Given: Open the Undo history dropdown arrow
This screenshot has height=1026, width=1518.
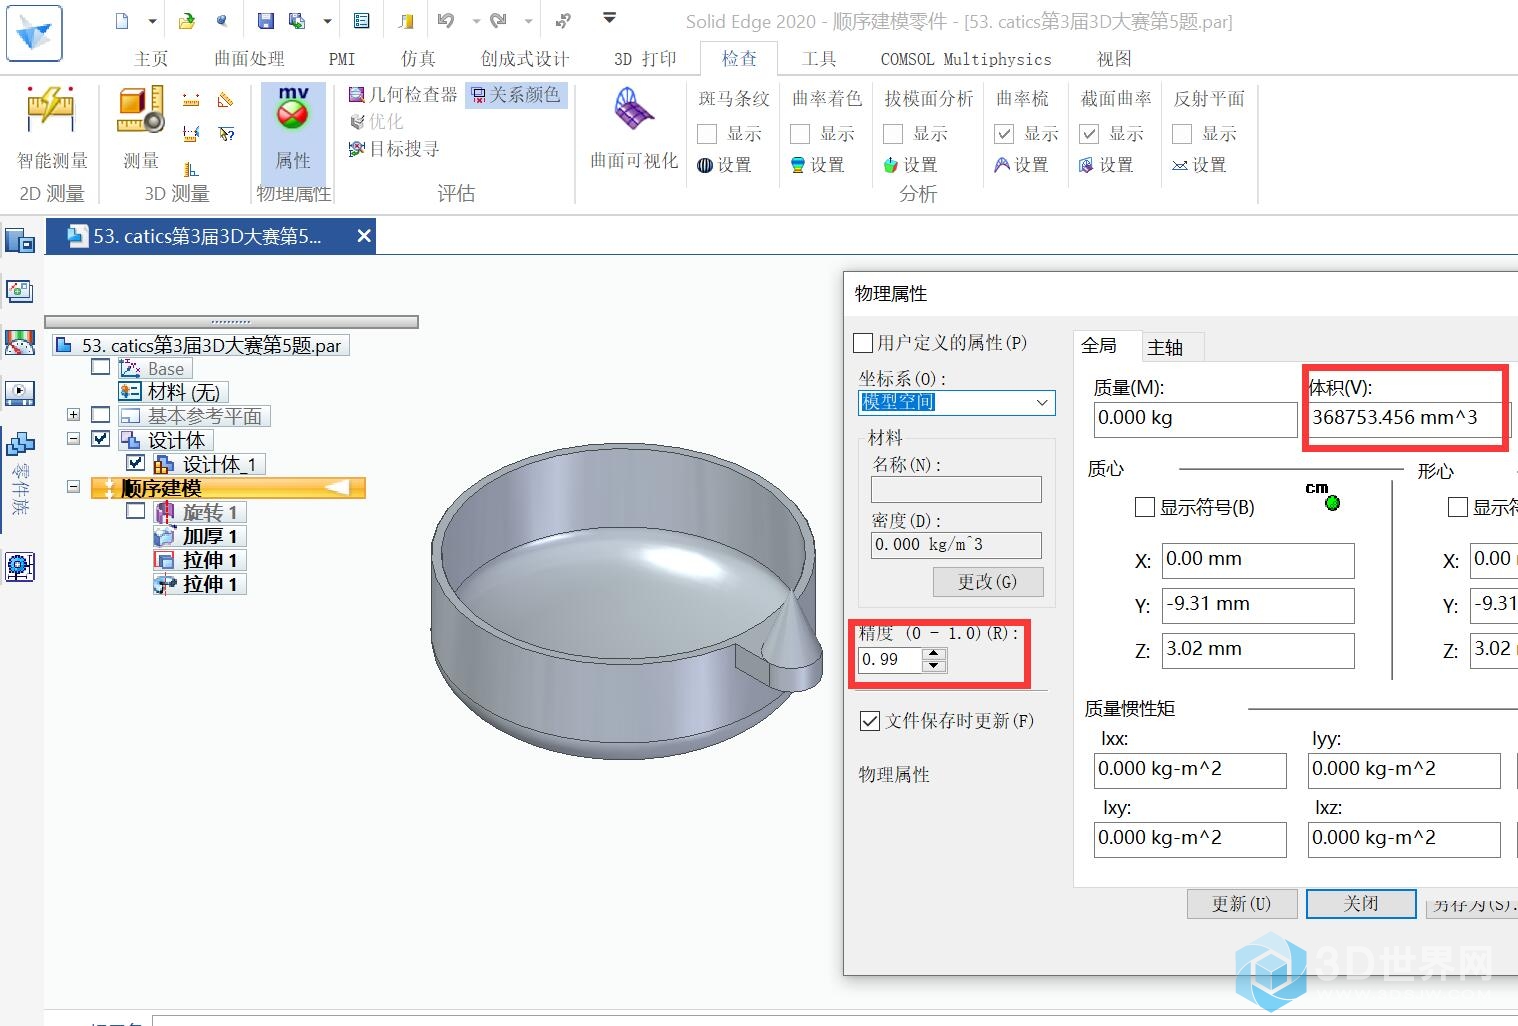Looking at the screenshot, I should click(x=476, y=20).
